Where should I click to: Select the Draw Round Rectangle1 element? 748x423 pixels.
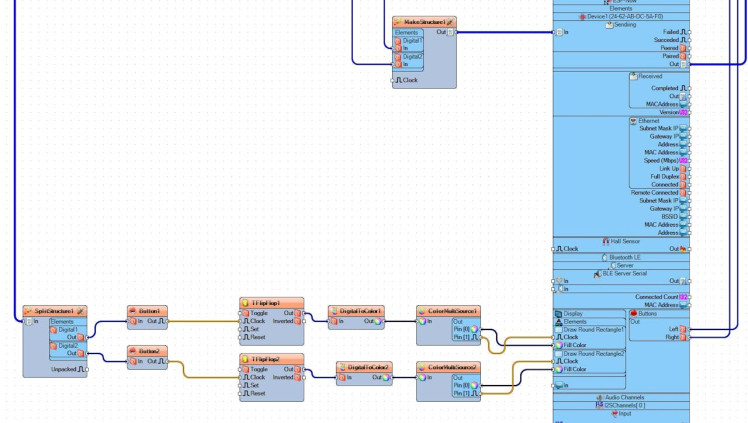[x=594, y=329]
